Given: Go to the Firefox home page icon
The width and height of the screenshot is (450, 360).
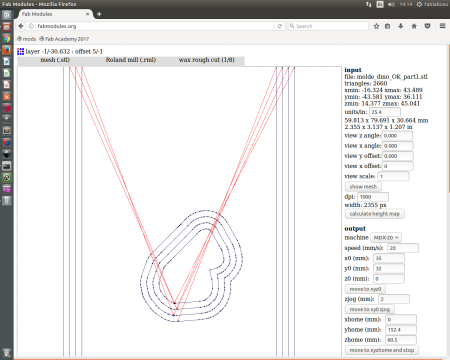Looking at the screenshot, I should point(414,26).
